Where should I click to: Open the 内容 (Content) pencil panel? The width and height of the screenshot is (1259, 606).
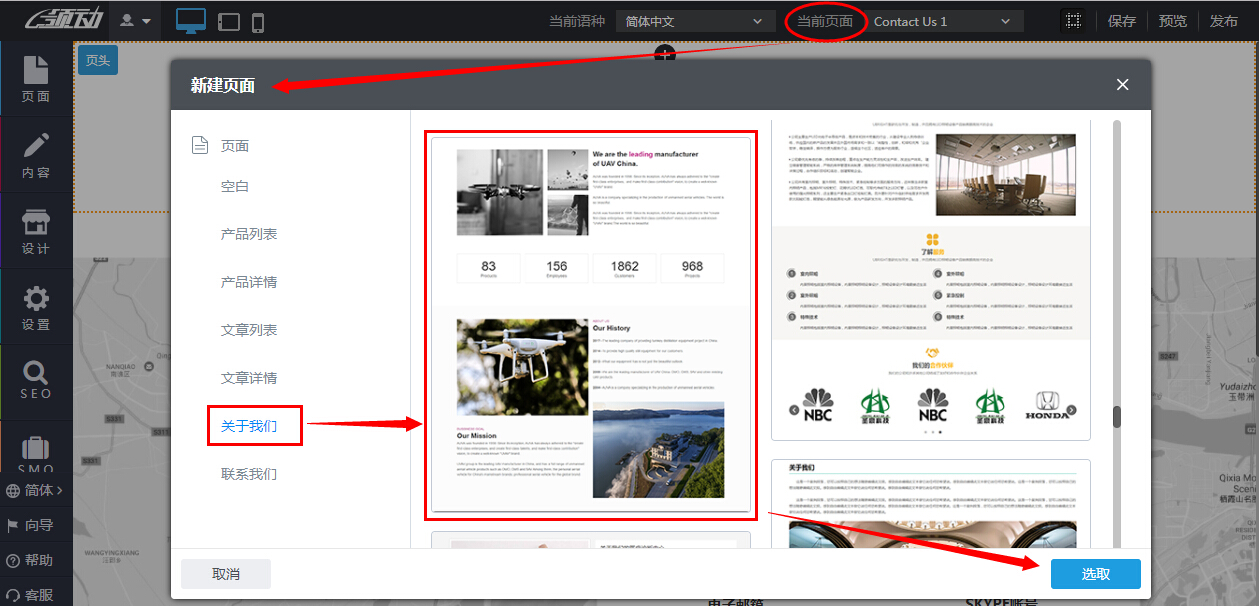[x=36, y=156]
